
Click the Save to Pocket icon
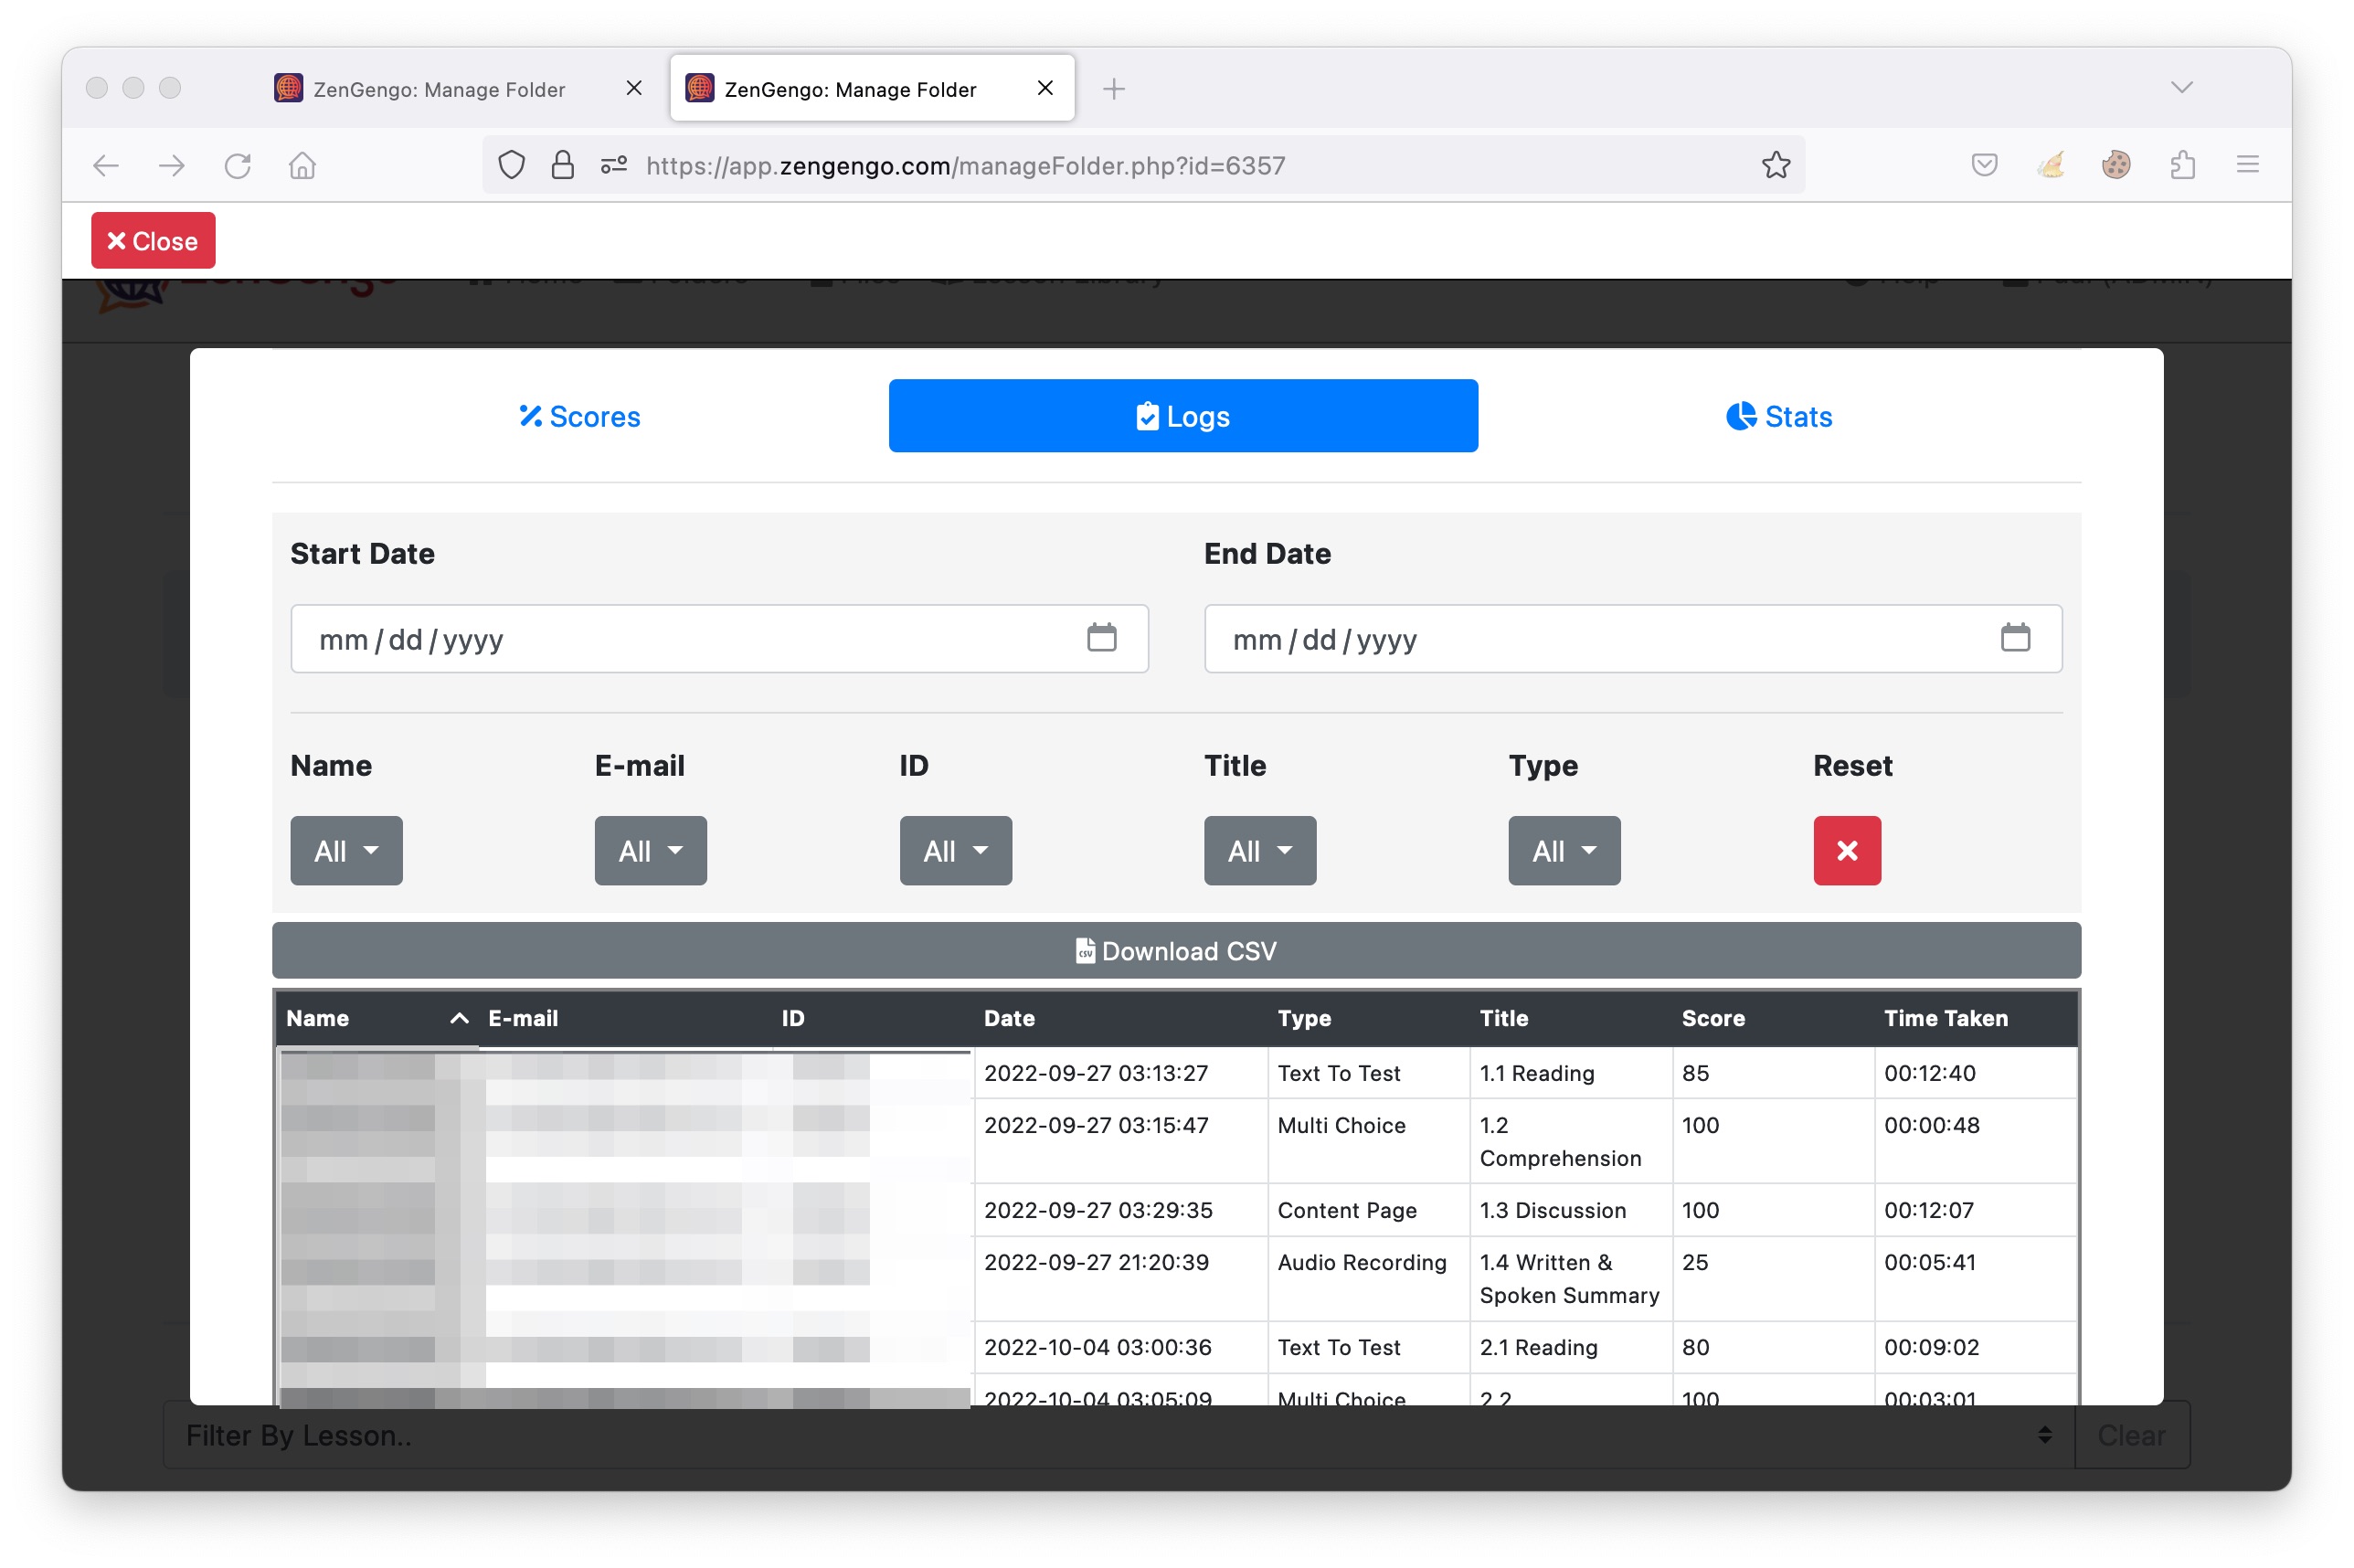pos(1984,165)
